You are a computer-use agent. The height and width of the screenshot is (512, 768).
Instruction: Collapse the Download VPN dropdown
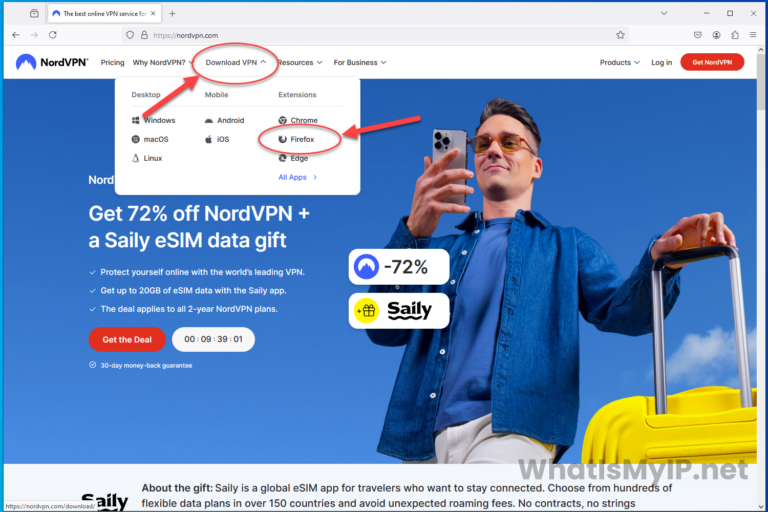(236, 63)
